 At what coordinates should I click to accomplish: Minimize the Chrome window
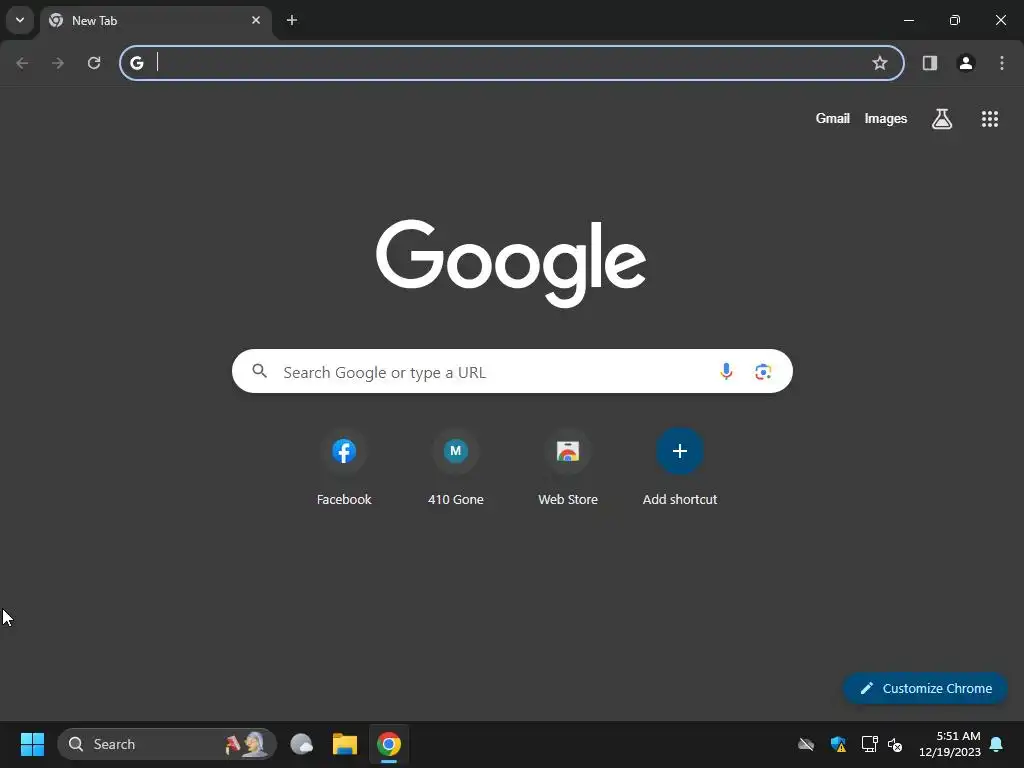tap(908, 20)
